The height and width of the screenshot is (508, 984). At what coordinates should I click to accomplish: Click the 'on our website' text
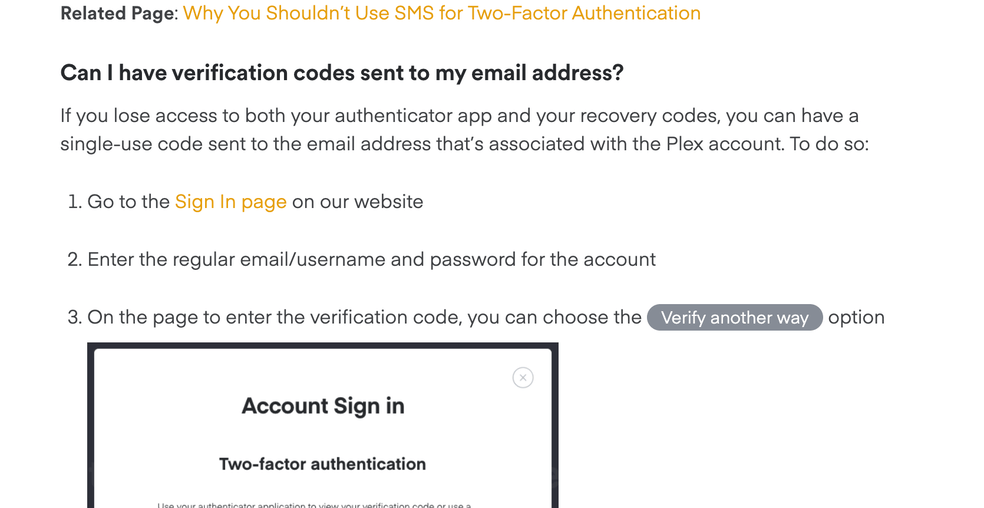click(x=358, y=202)
